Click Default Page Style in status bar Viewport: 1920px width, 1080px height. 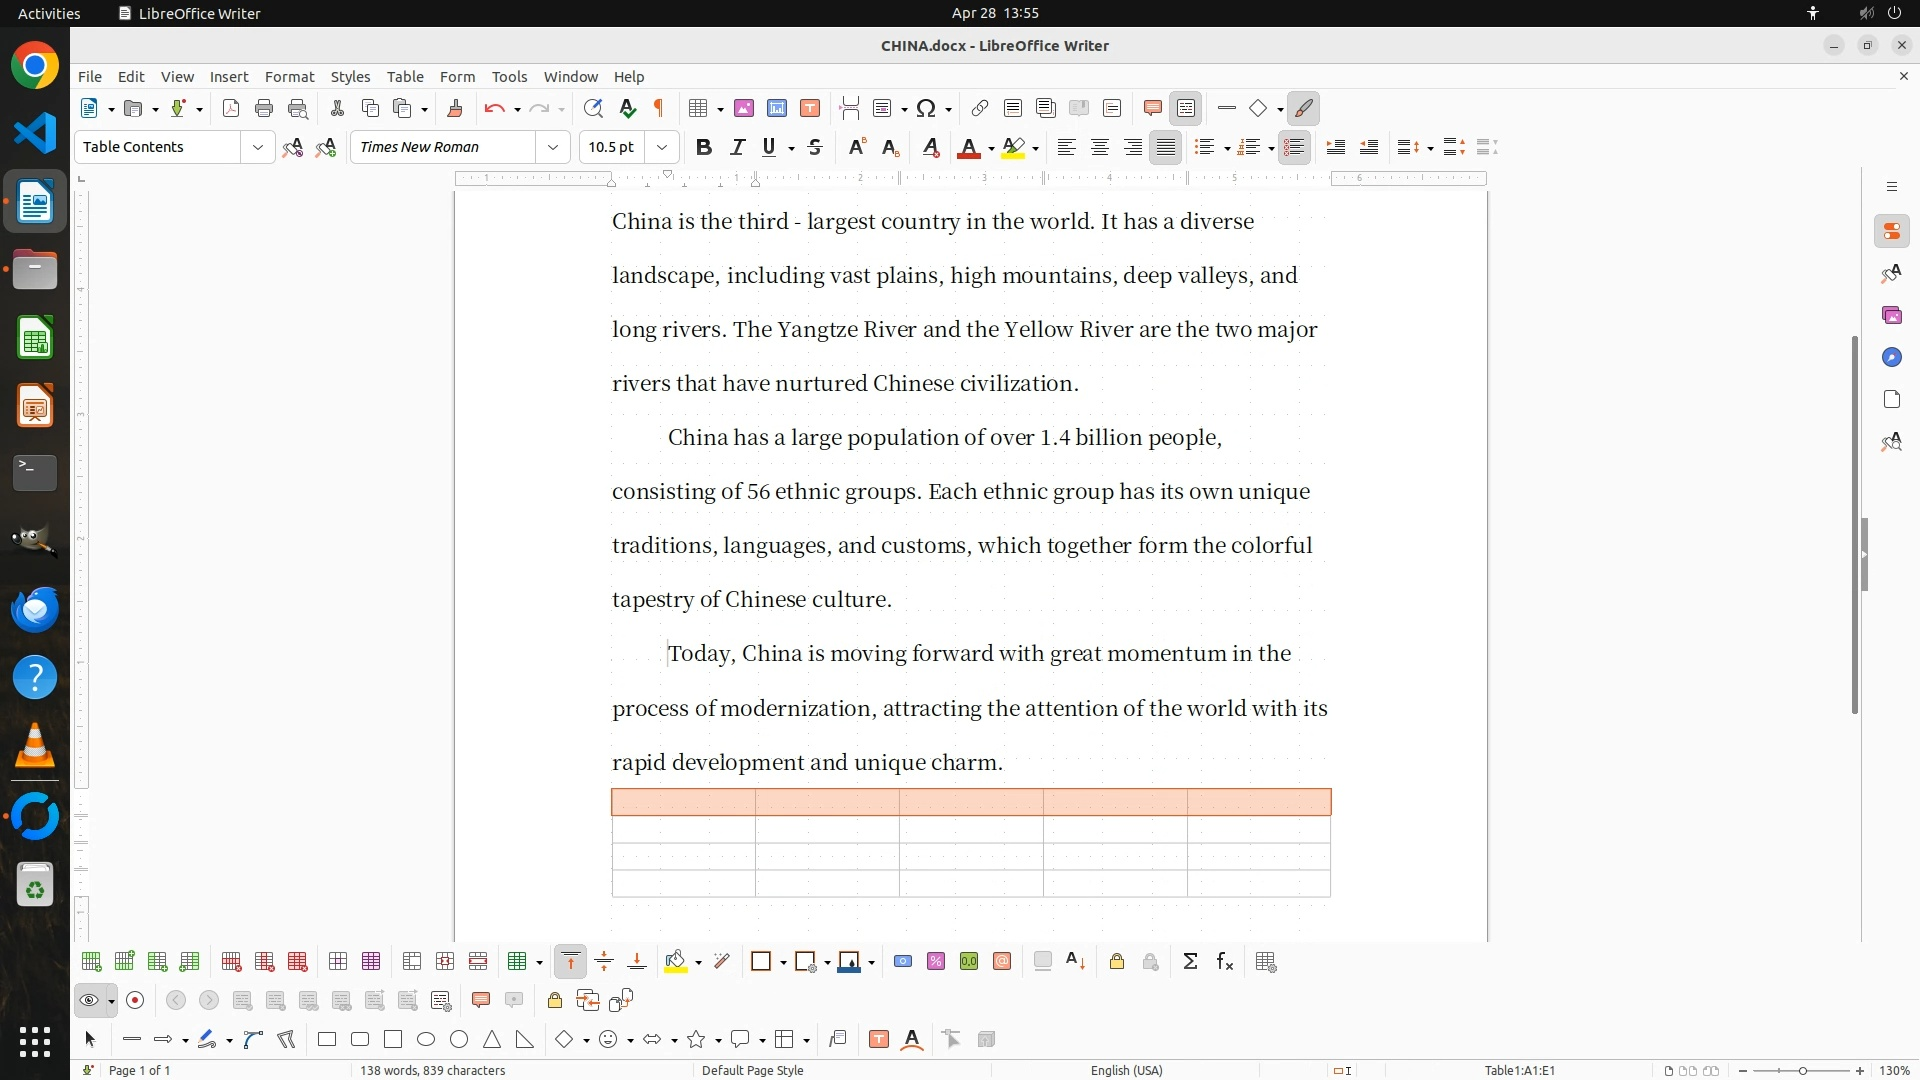coord(752,1070)
